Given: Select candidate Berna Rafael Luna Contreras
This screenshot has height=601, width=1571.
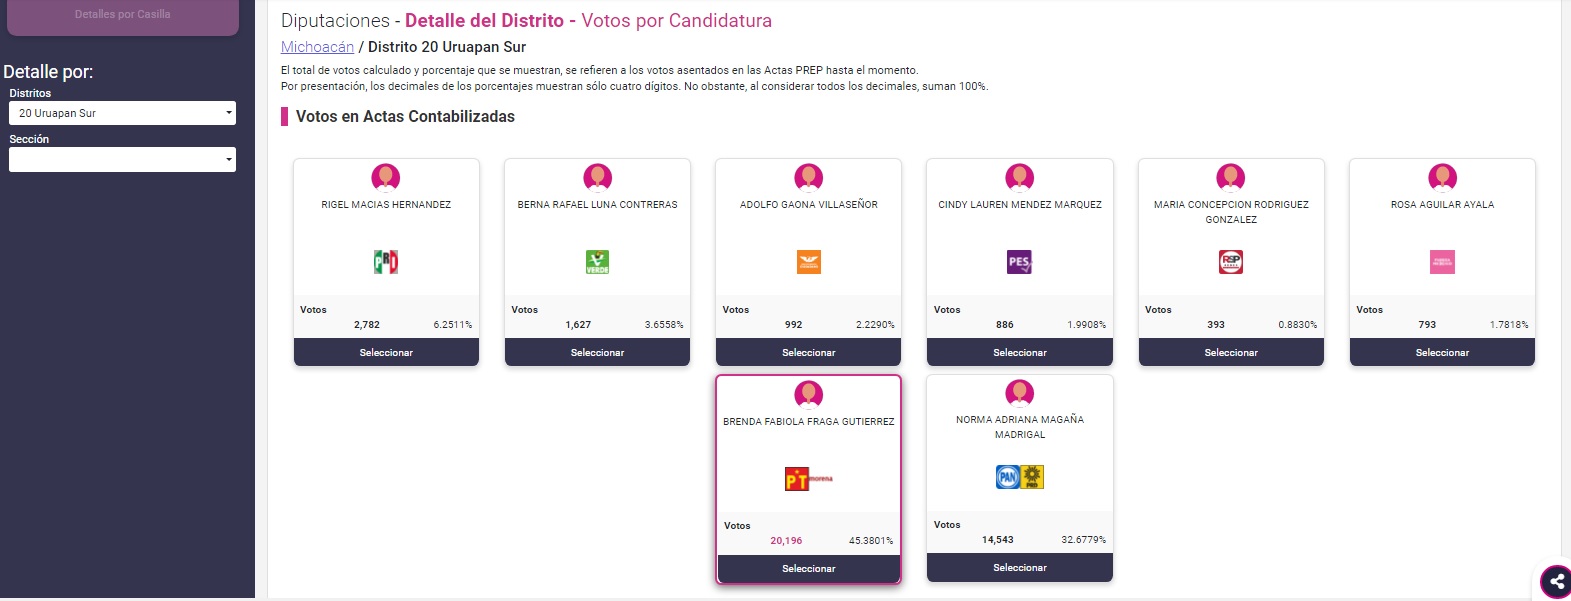Looking at the screenshot, I should pyautogui.click(x=597, y=352).
